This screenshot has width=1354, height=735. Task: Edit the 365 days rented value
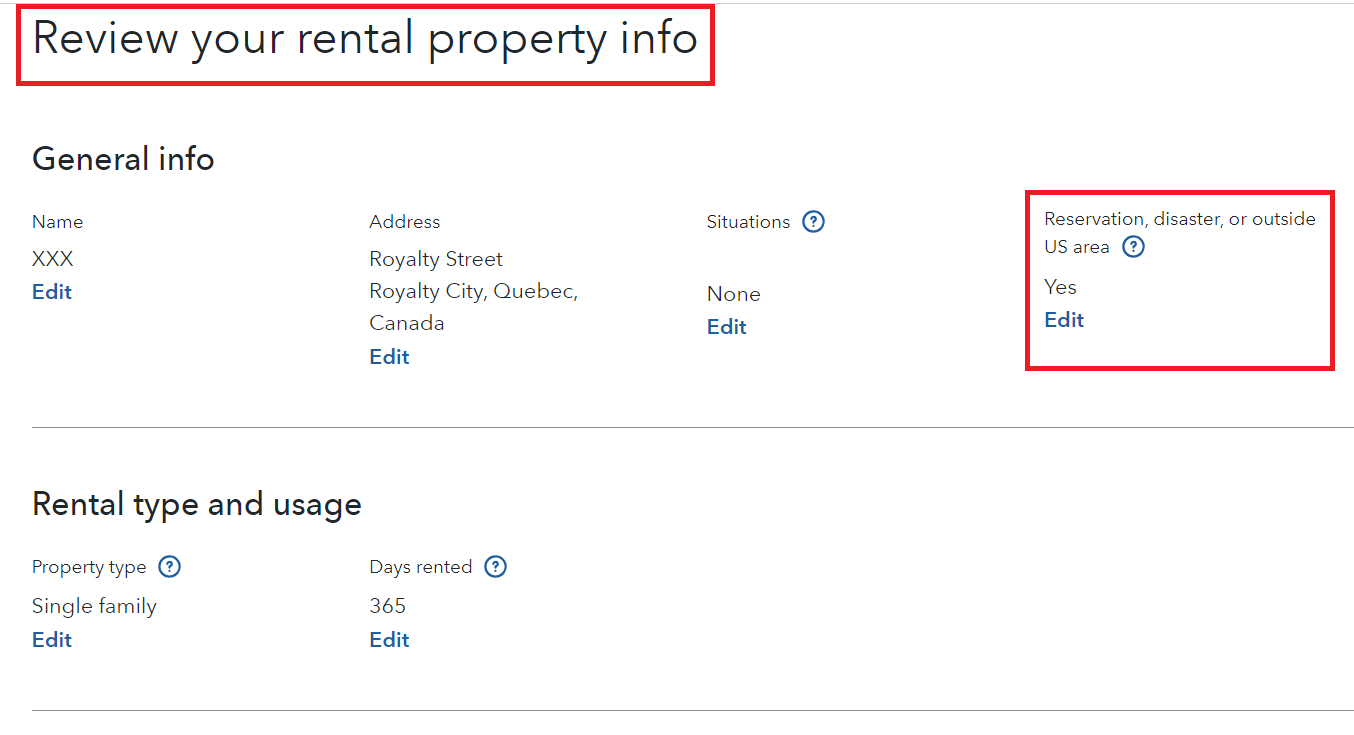pos(389,640)
